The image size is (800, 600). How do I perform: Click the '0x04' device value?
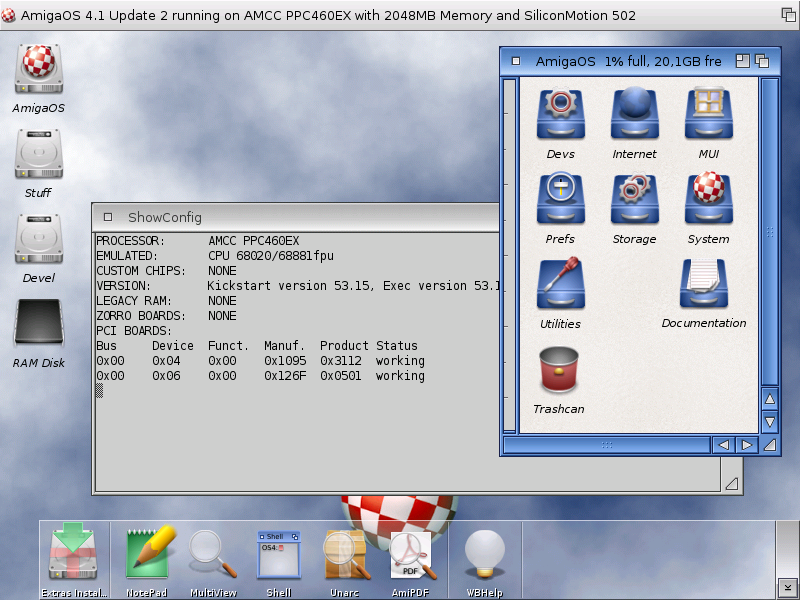pyautogui.click(x=166, y=361)
